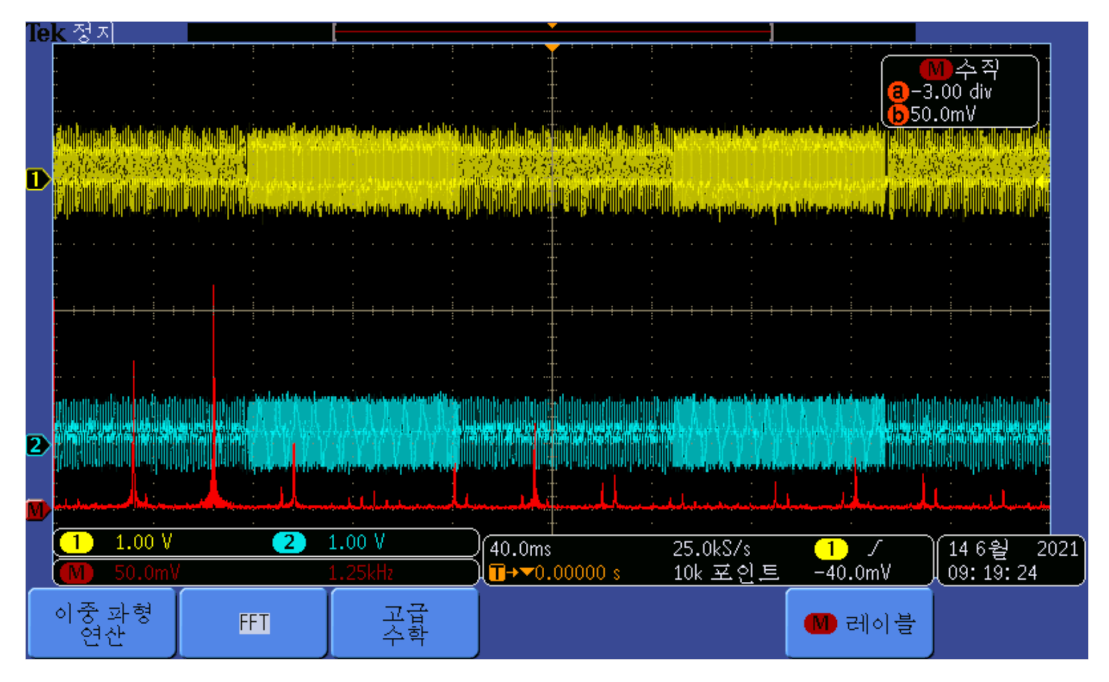The height and width of the screenshot is (682, 1109).
Task: Click the waveform record overview bar at top
Action: [552, 33]
